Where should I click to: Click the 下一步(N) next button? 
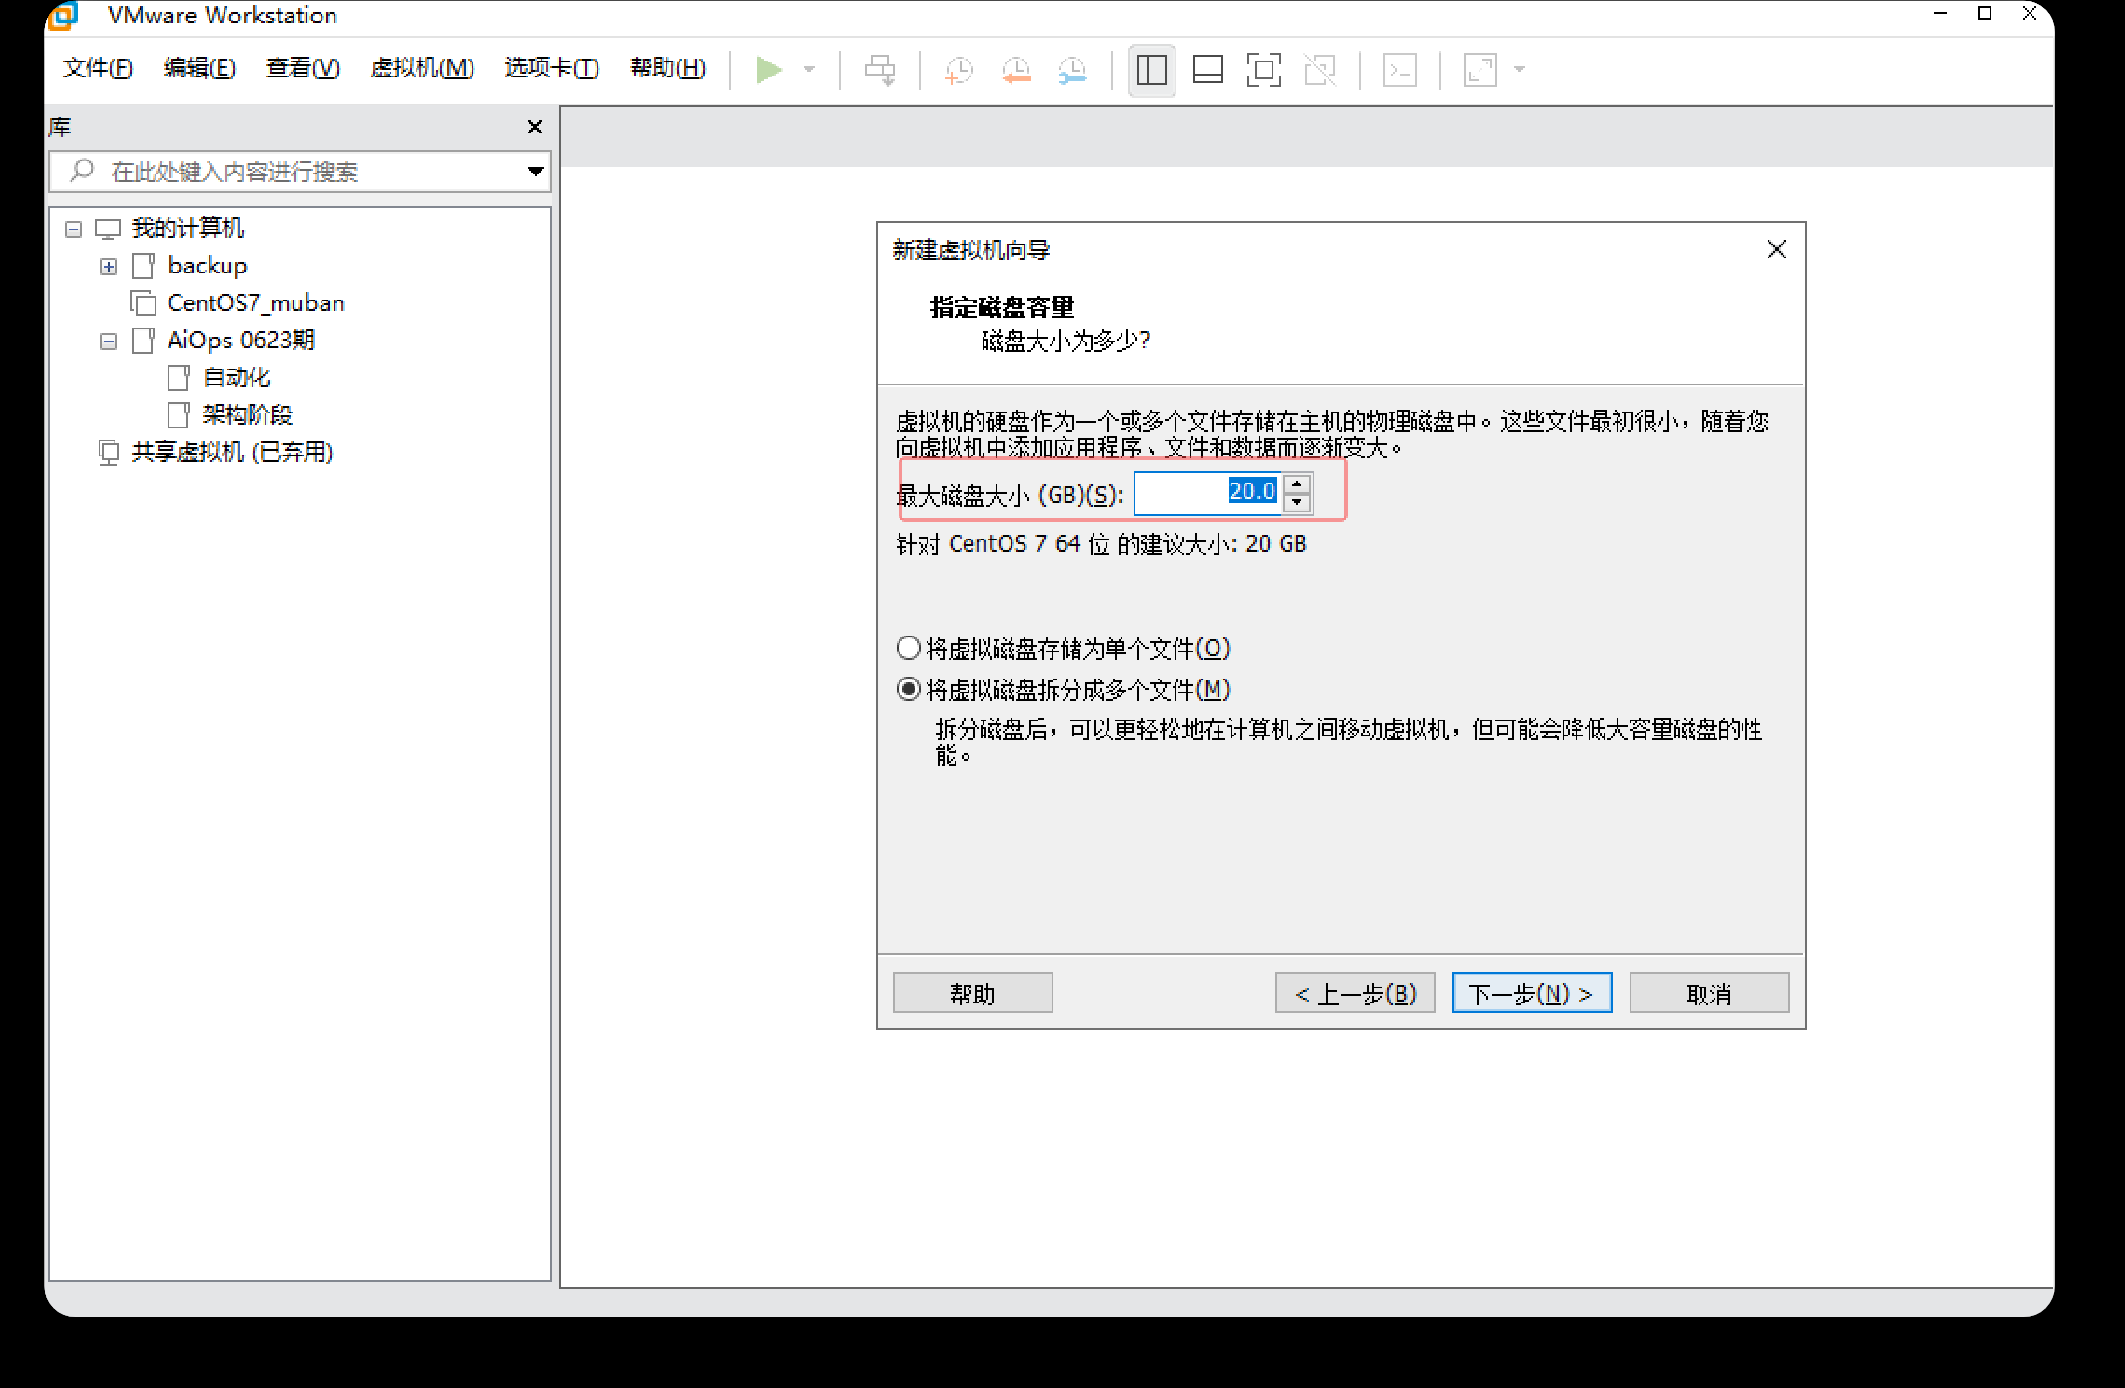coord(1532,993)
